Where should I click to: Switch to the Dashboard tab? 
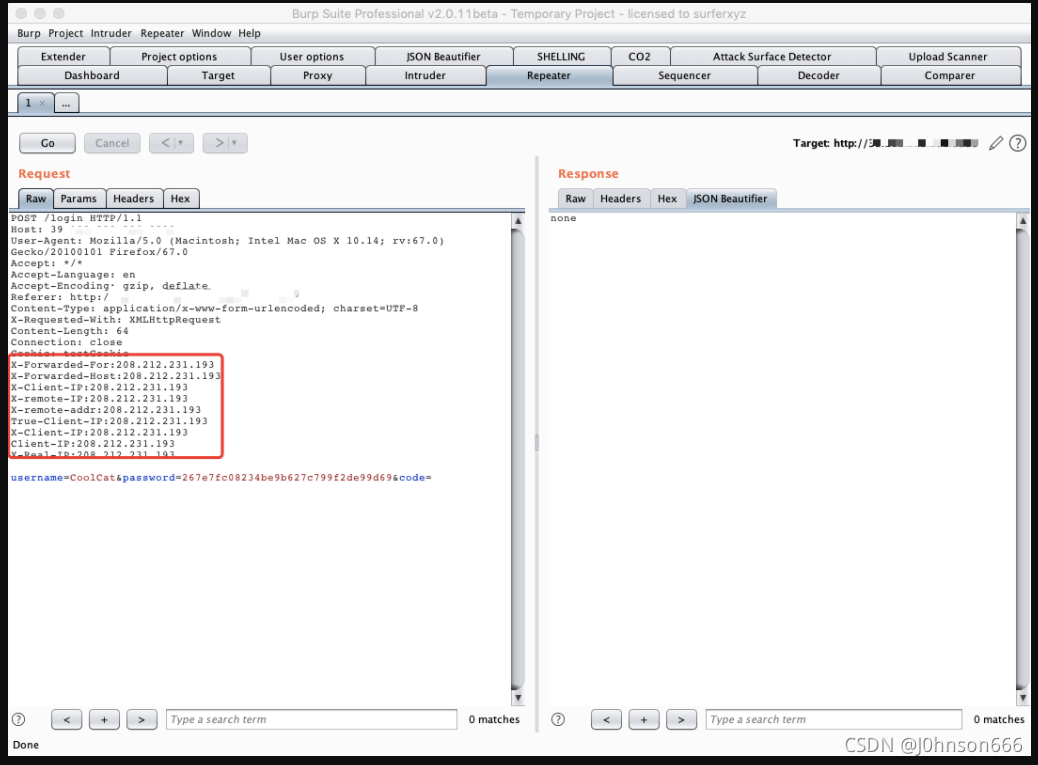click(x=92, y=75)
